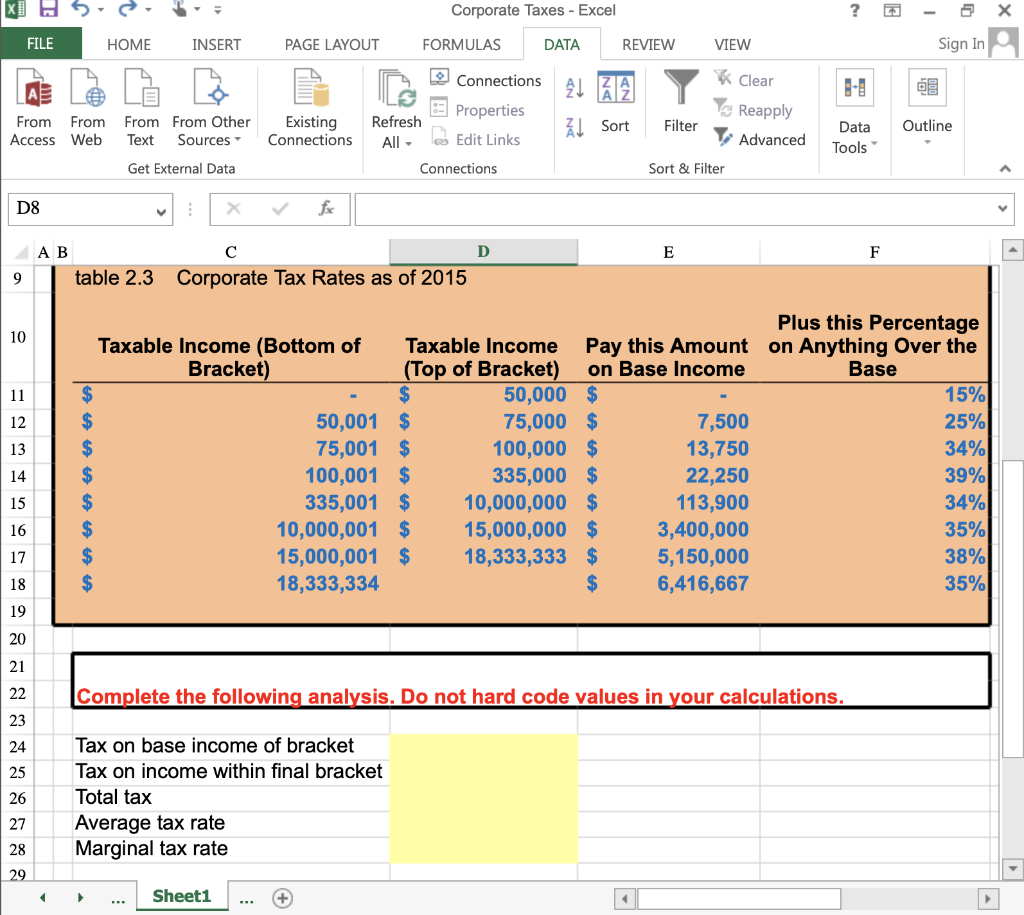Select the Select All corner triangle

pyautogui.click(x=21, y=253)
